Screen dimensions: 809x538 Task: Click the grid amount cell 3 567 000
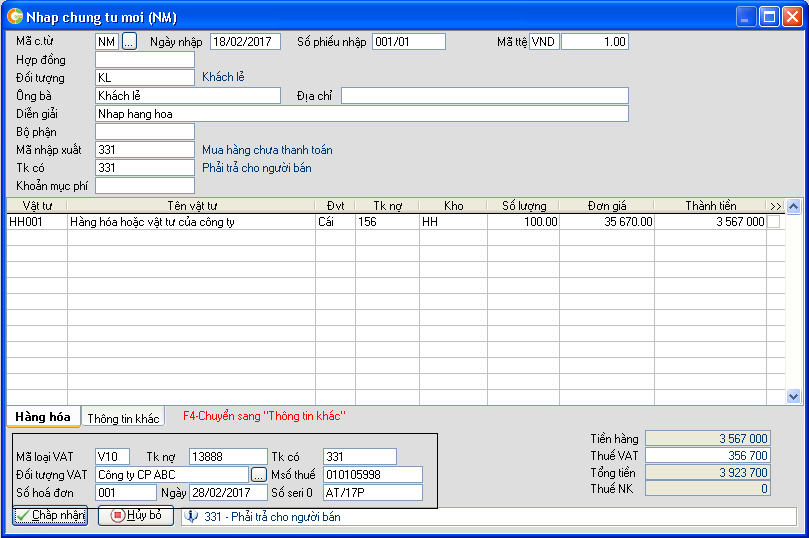click(710, 222)
